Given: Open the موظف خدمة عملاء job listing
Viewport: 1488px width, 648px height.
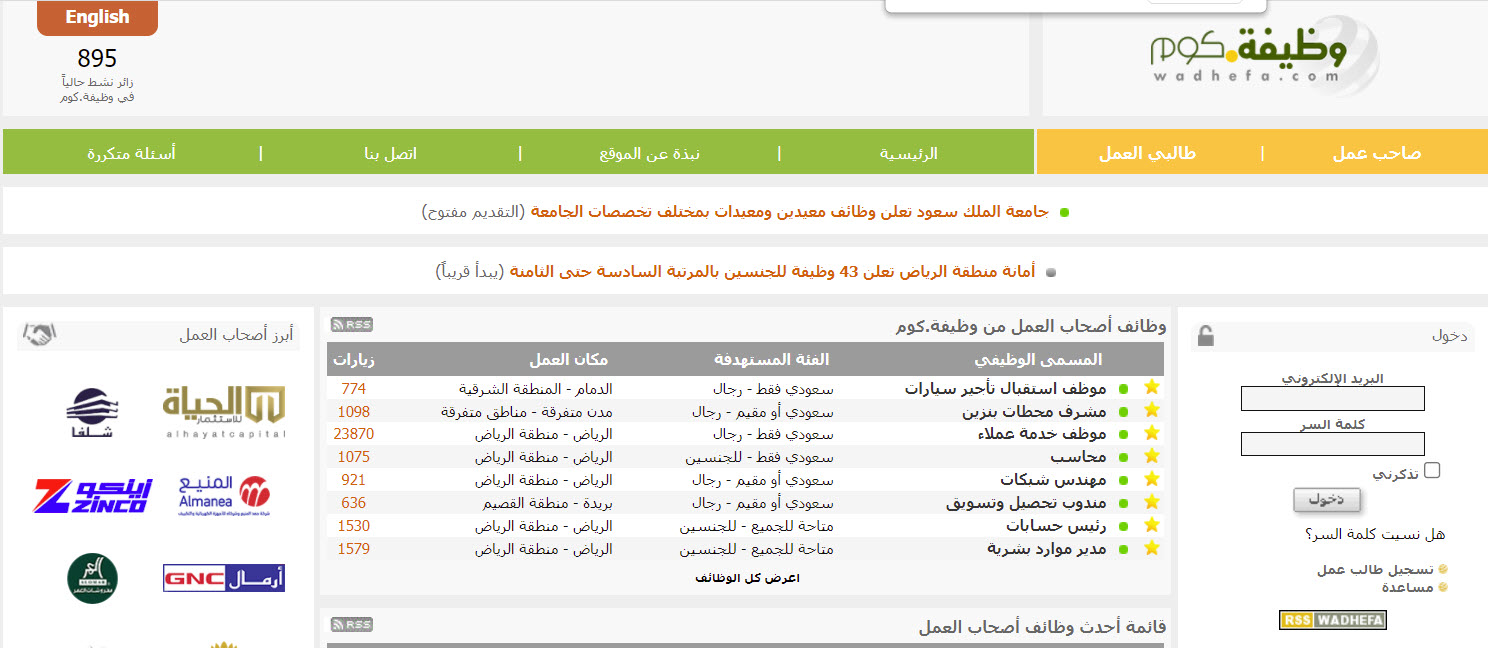Looking at the screenshot, I should 1042,434.
